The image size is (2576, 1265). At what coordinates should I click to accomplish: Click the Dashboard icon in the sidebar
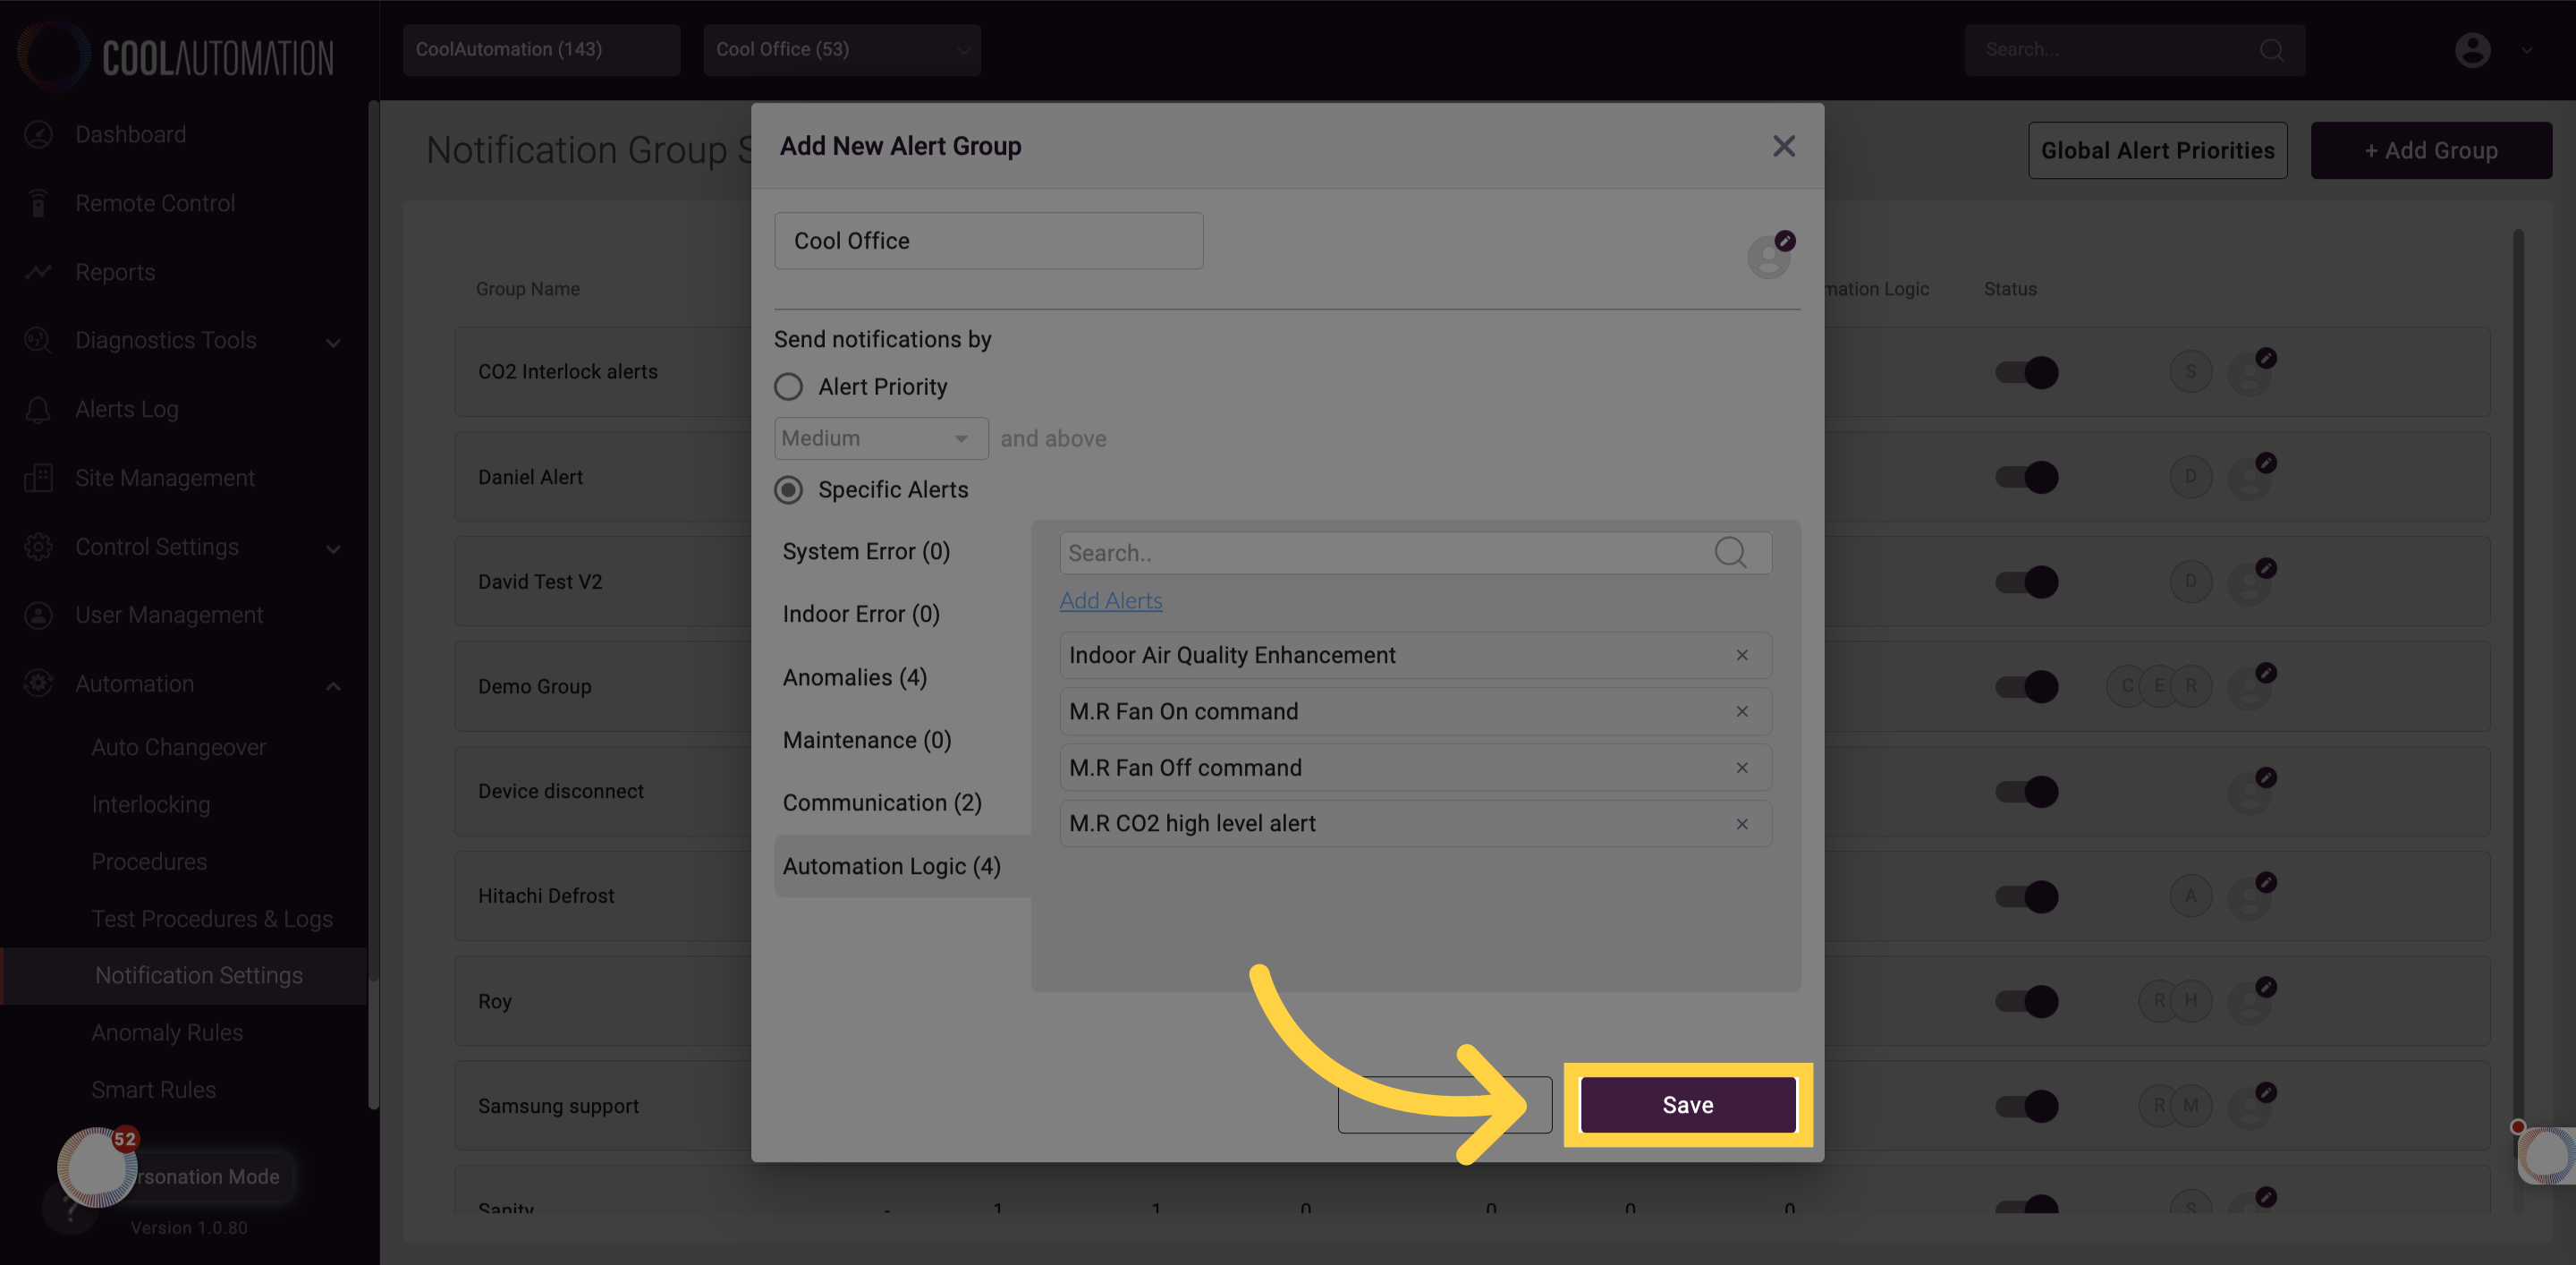(38, 134)
